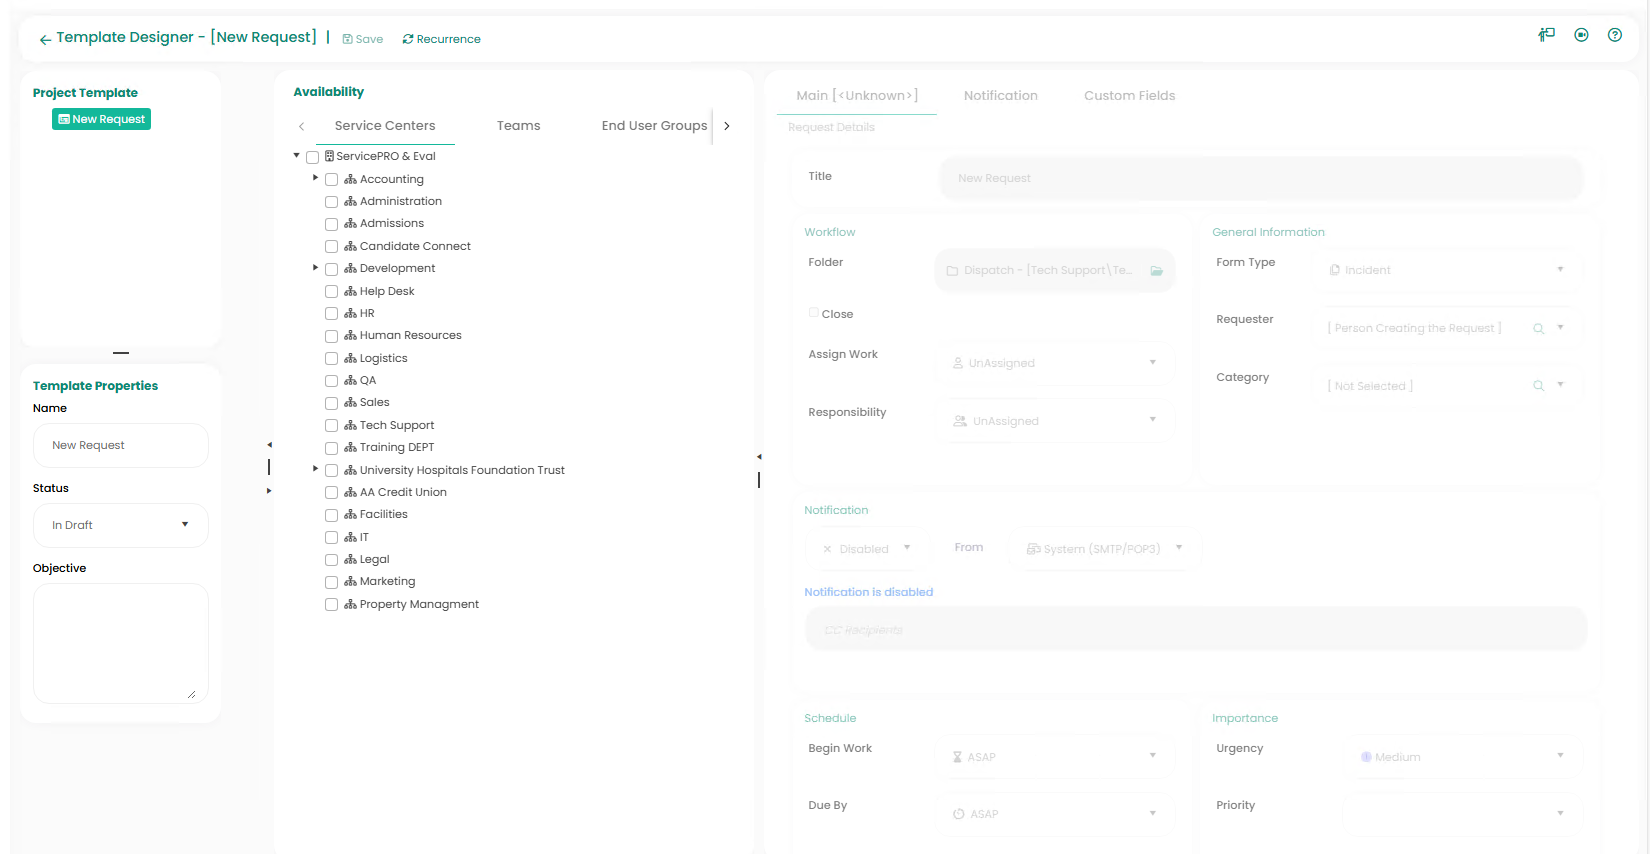Check the Tech Support service center

[331, 426]
